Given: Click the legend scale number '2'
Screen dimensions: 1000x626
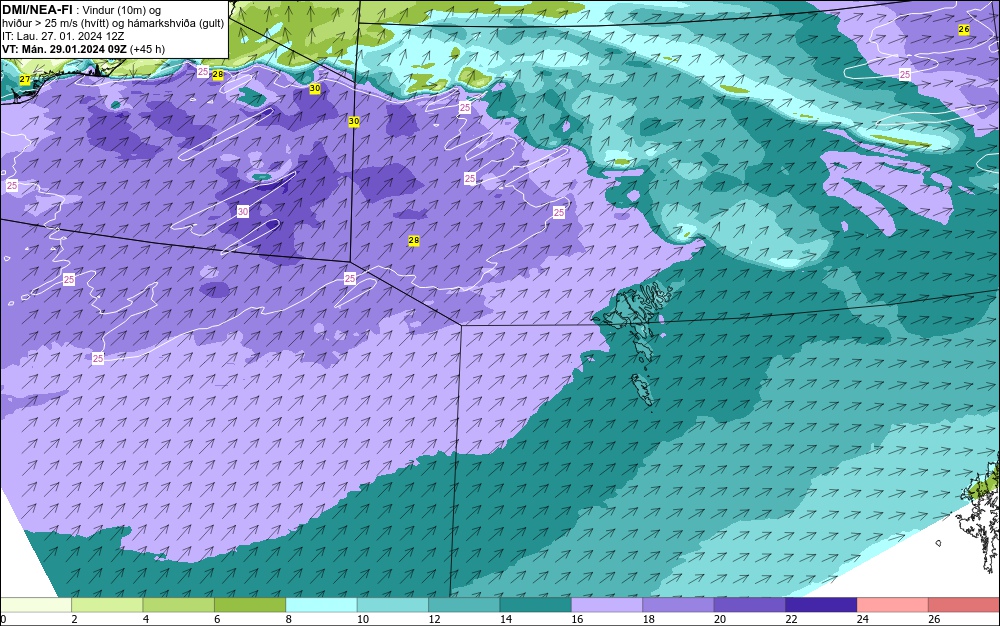Looking at the screenshot, I should (x=75, y=619).
